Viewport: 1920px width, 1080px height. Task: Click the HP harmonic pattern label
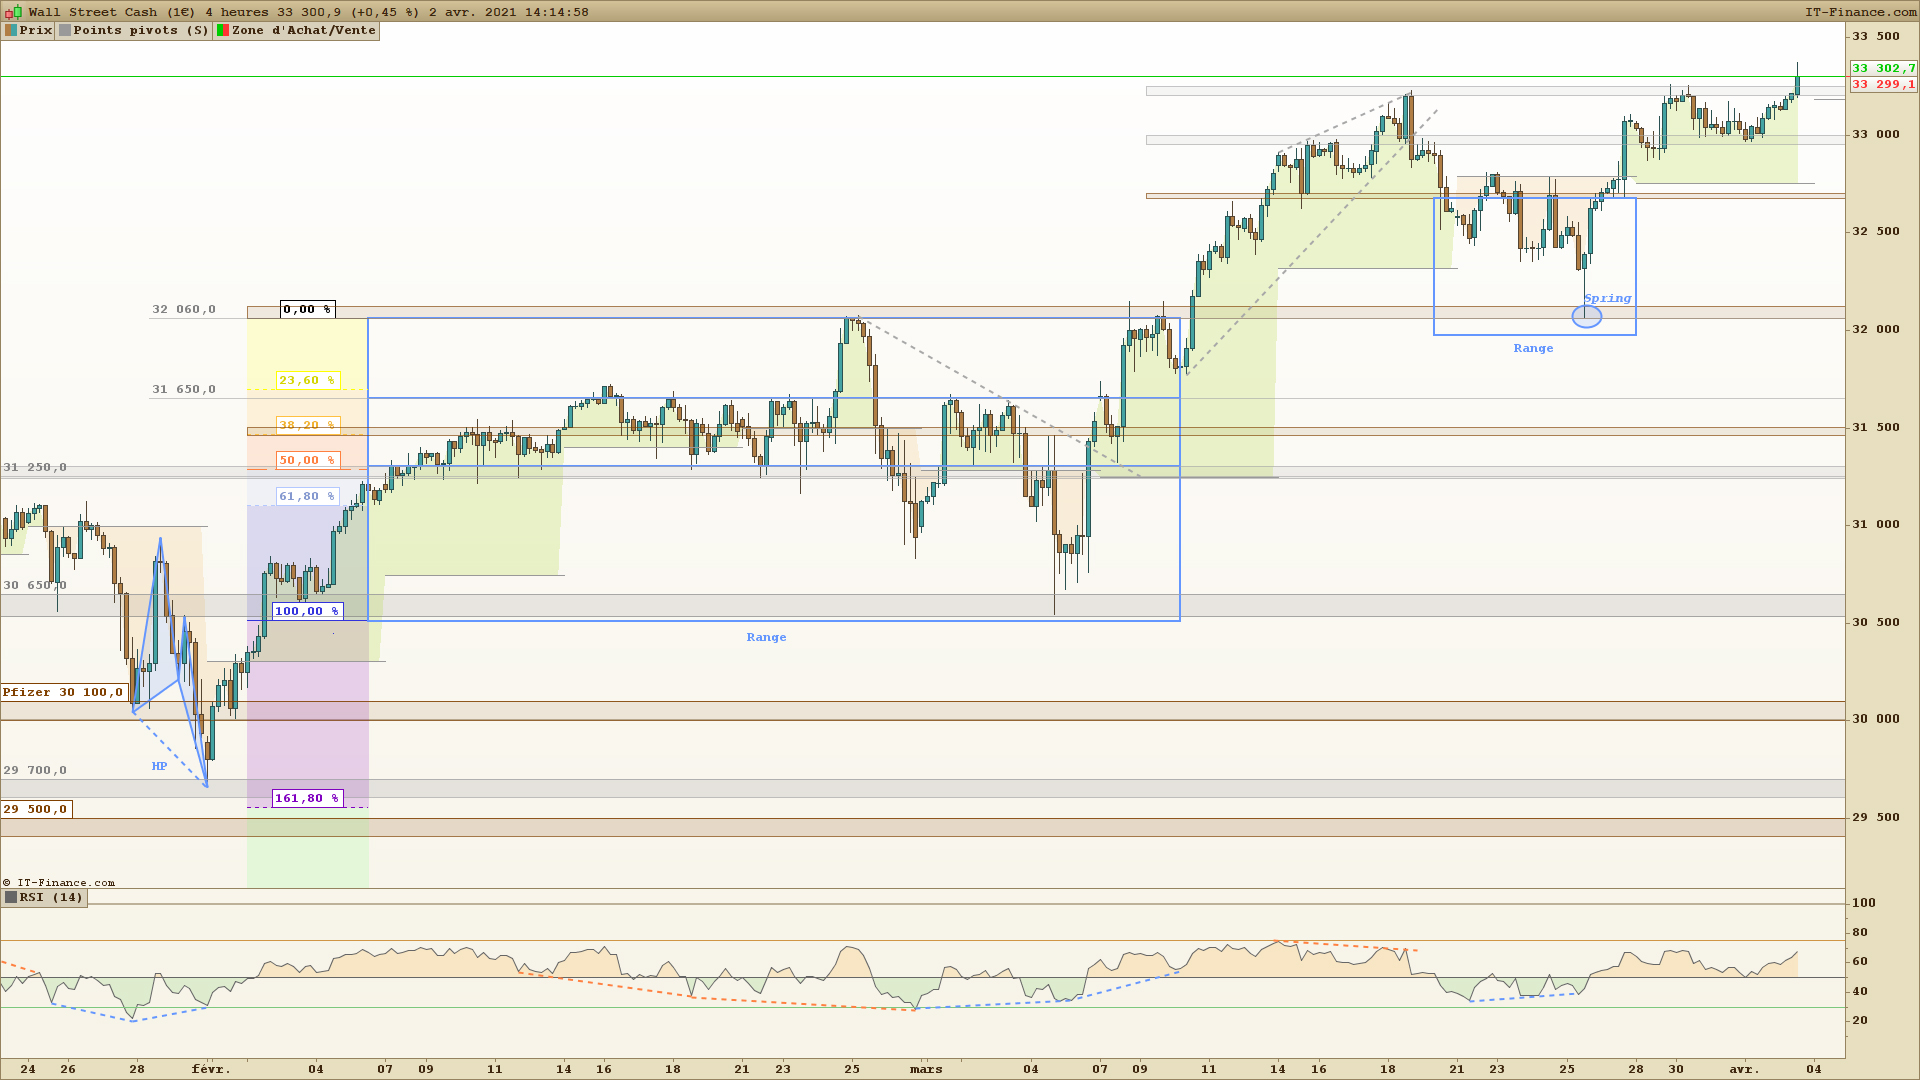click(x=159, y=766)
